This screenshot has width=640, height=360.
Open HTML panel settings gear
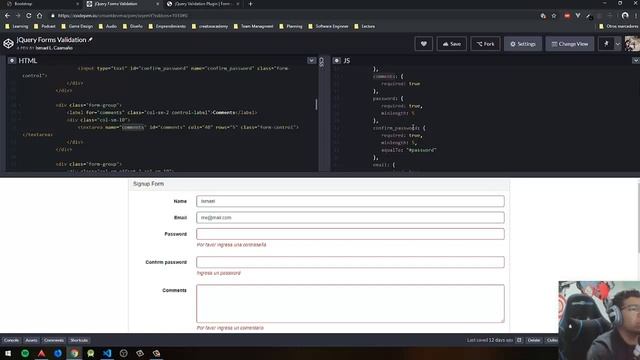[12, 60]
